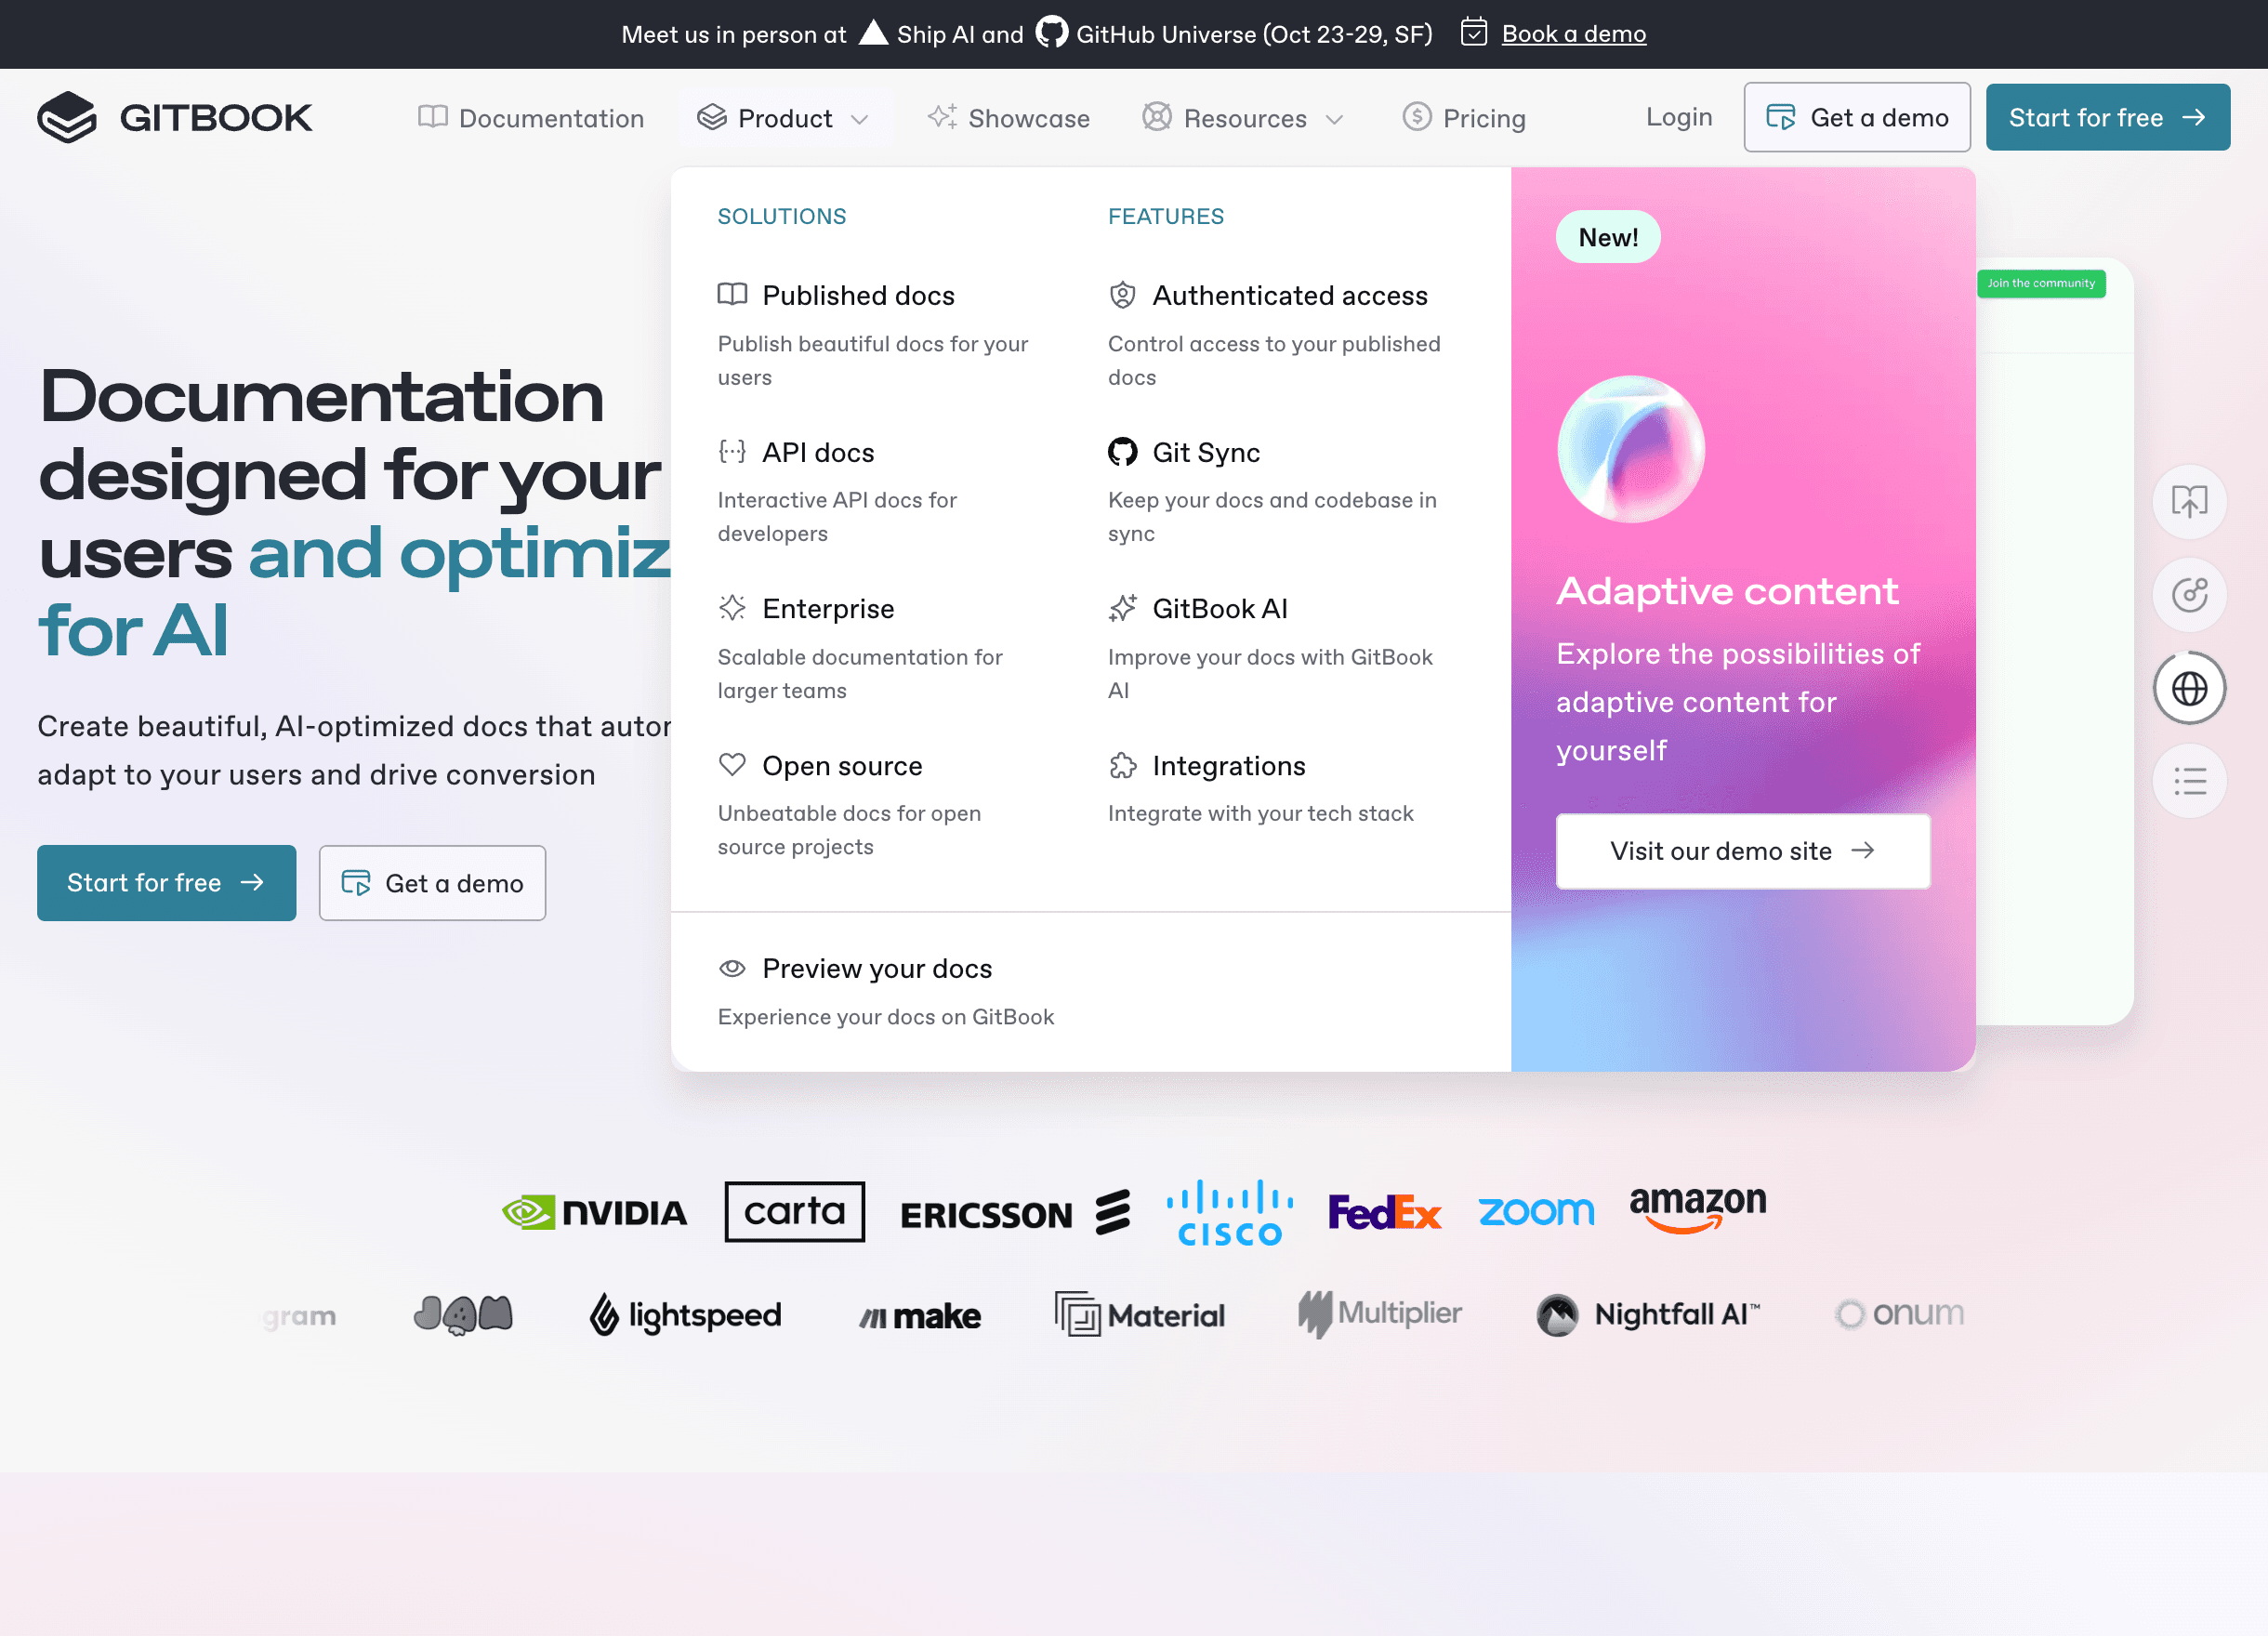Follow the Book a demo link
The image size is (2268, 1636).
pyautogui.click(x=1573, y=34)
